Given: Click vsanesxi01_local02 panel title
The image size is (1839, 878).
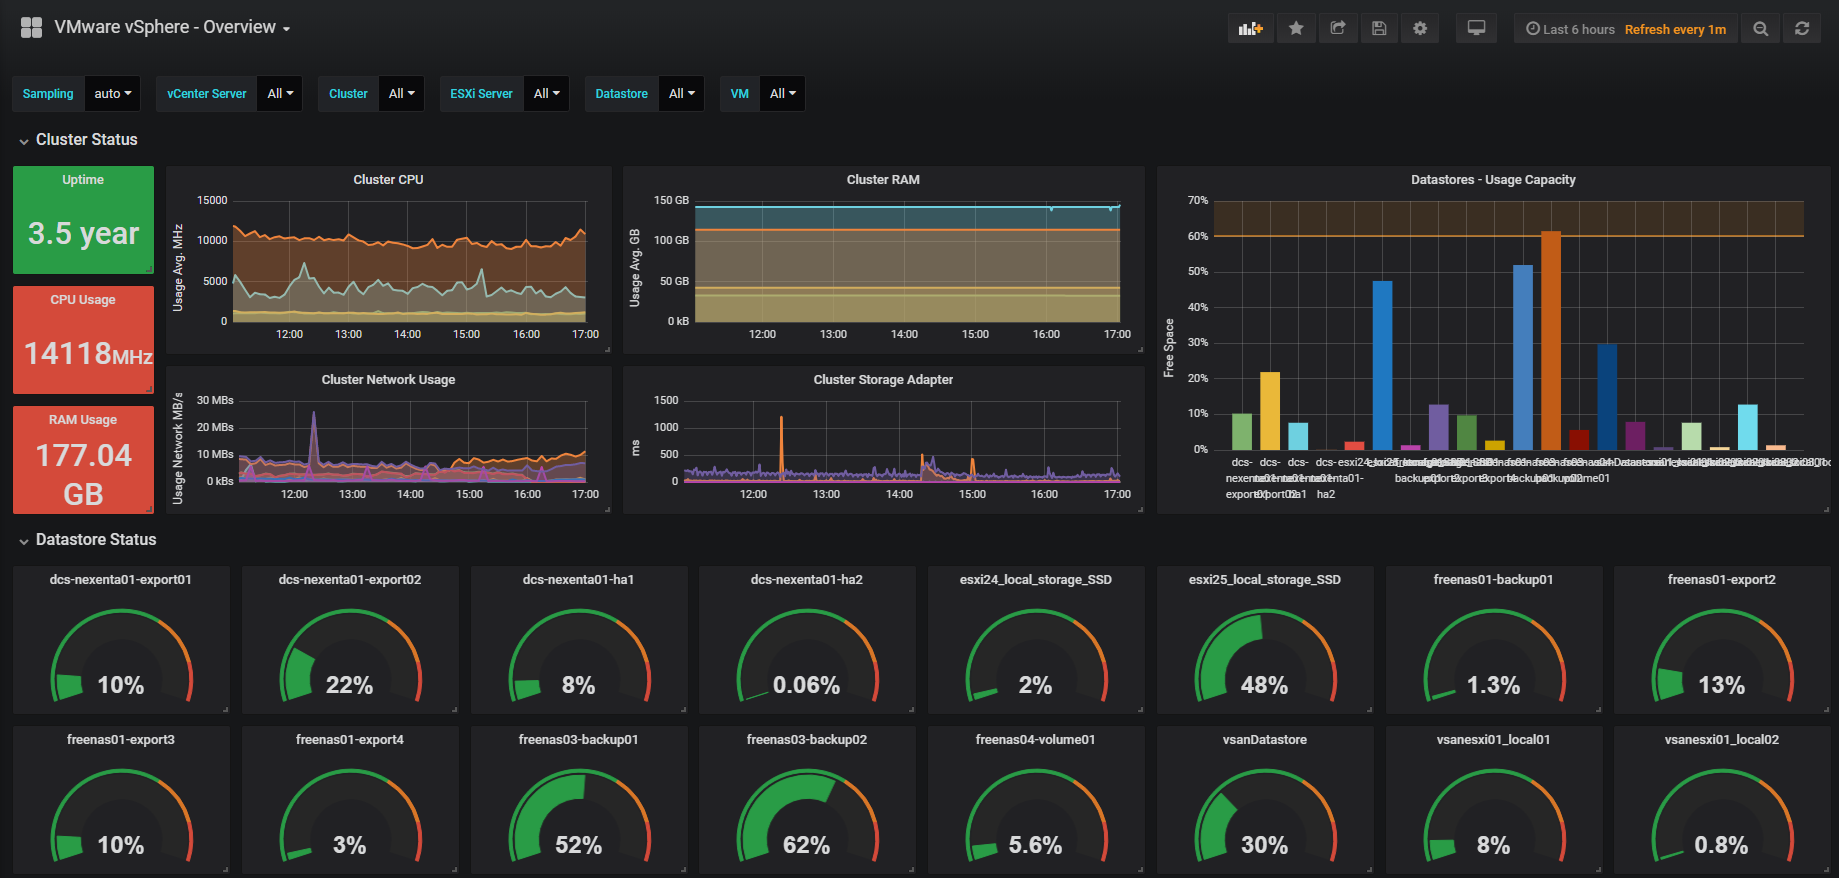Looking at the screenshot, I should tap(1722, 740).
